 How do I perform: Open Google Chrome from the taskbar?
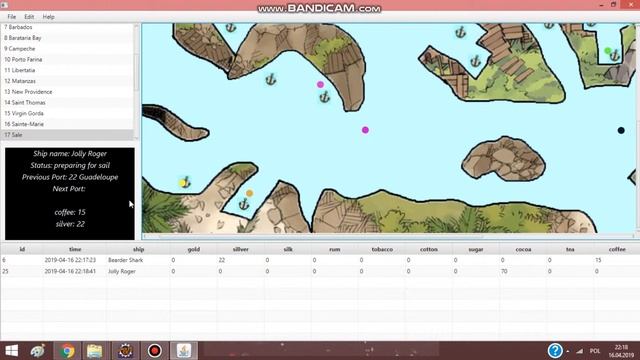[x=67, y=351]
